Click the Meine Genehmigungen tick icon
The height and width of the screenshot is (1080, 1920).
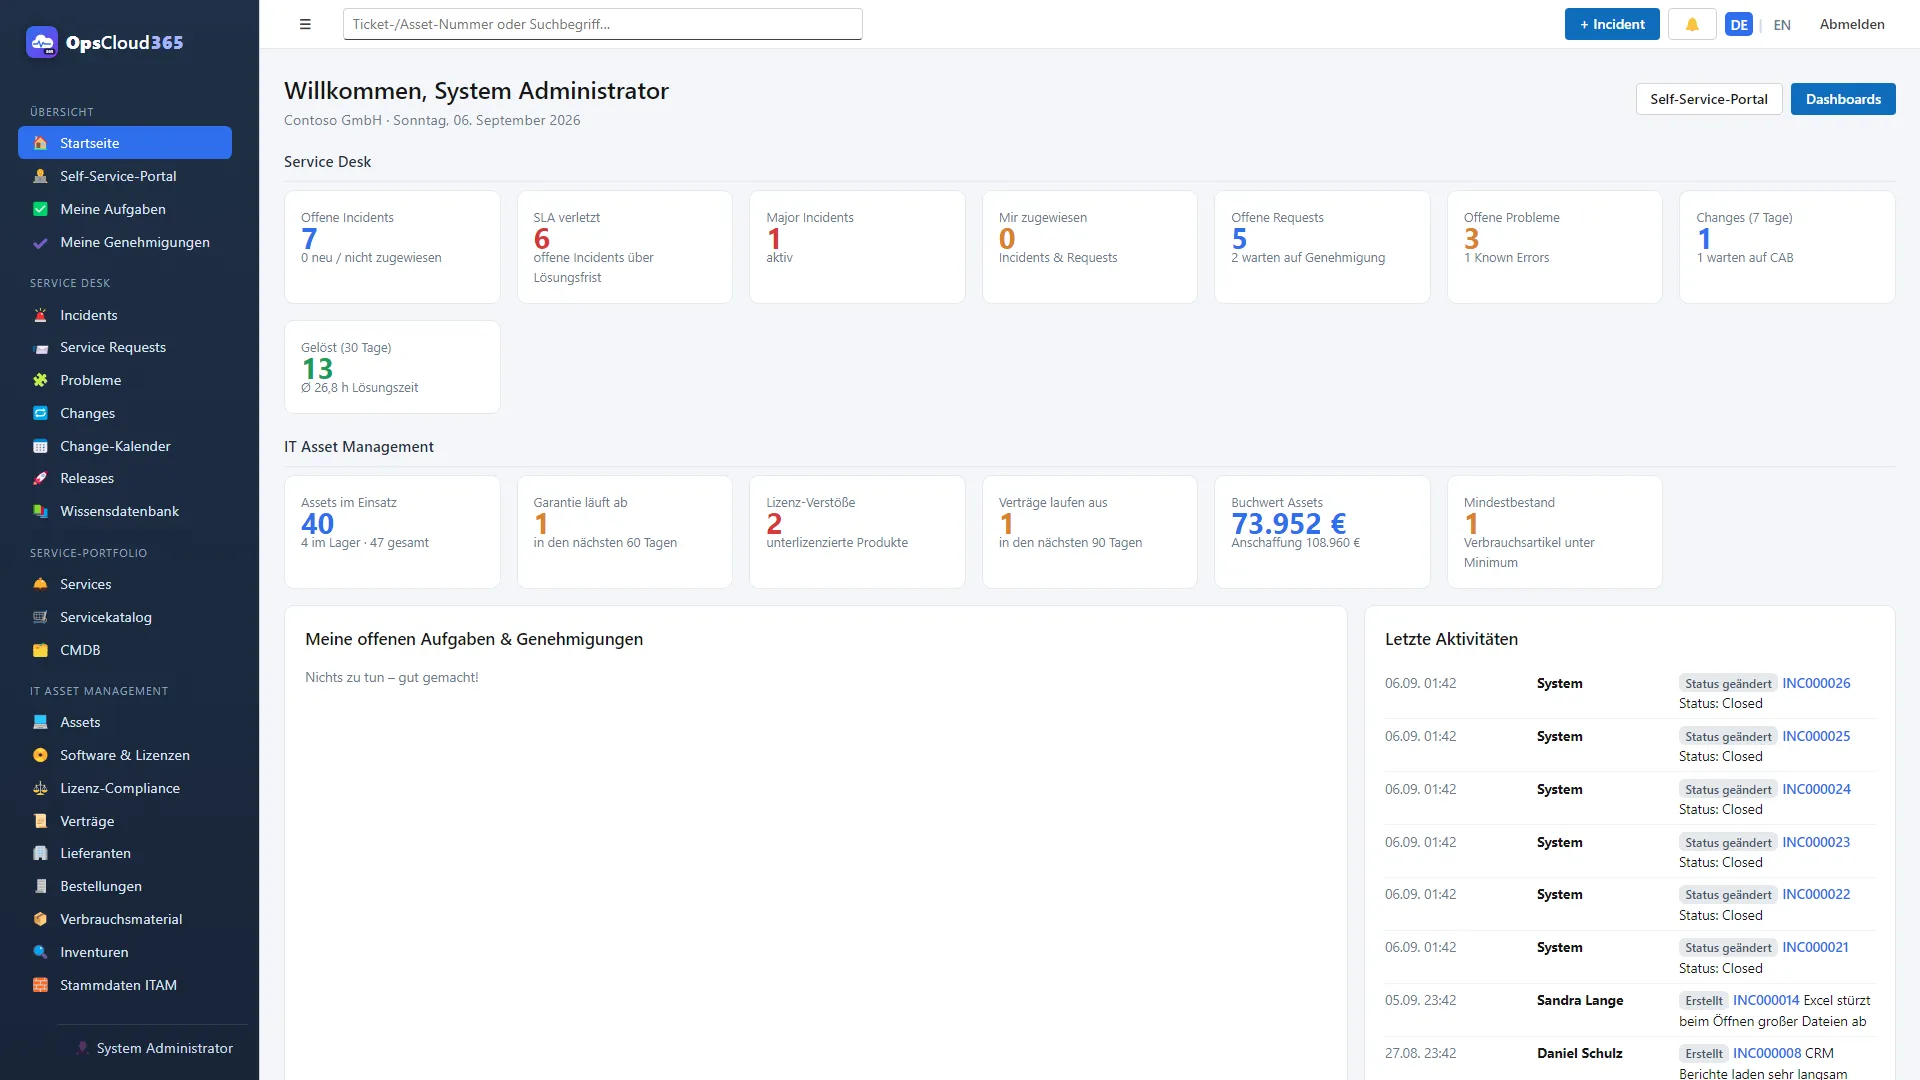(40, 242)
